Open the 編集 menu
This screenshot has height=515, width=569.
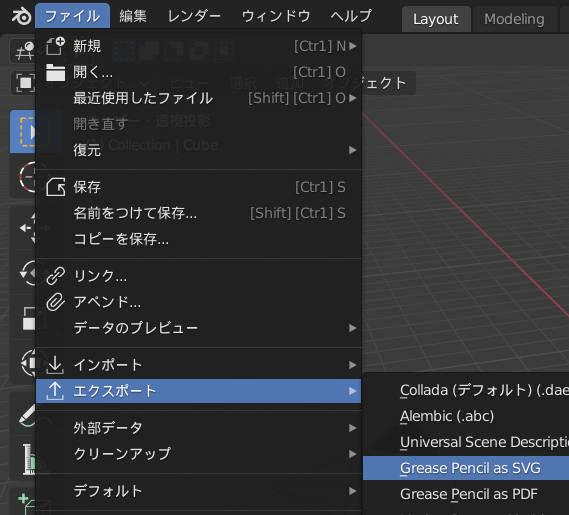coord(133,16)
